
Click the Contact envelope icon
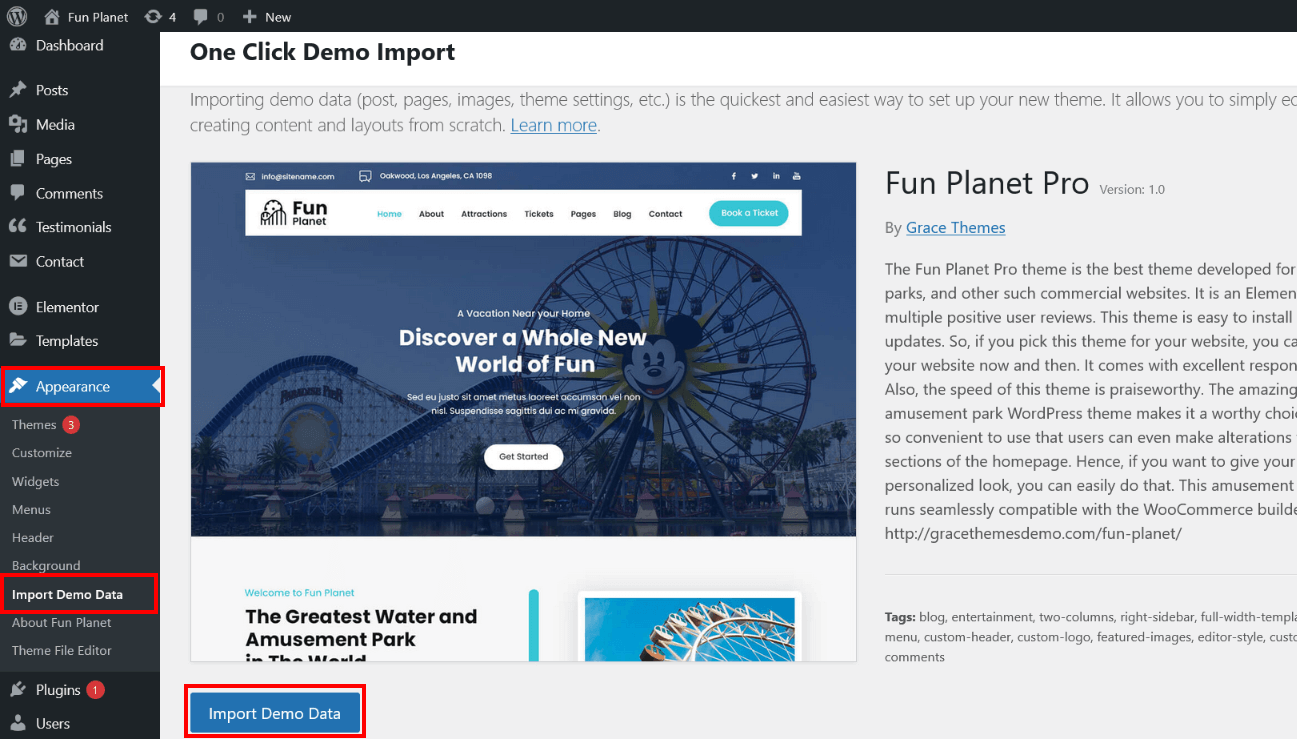[18, 261]
